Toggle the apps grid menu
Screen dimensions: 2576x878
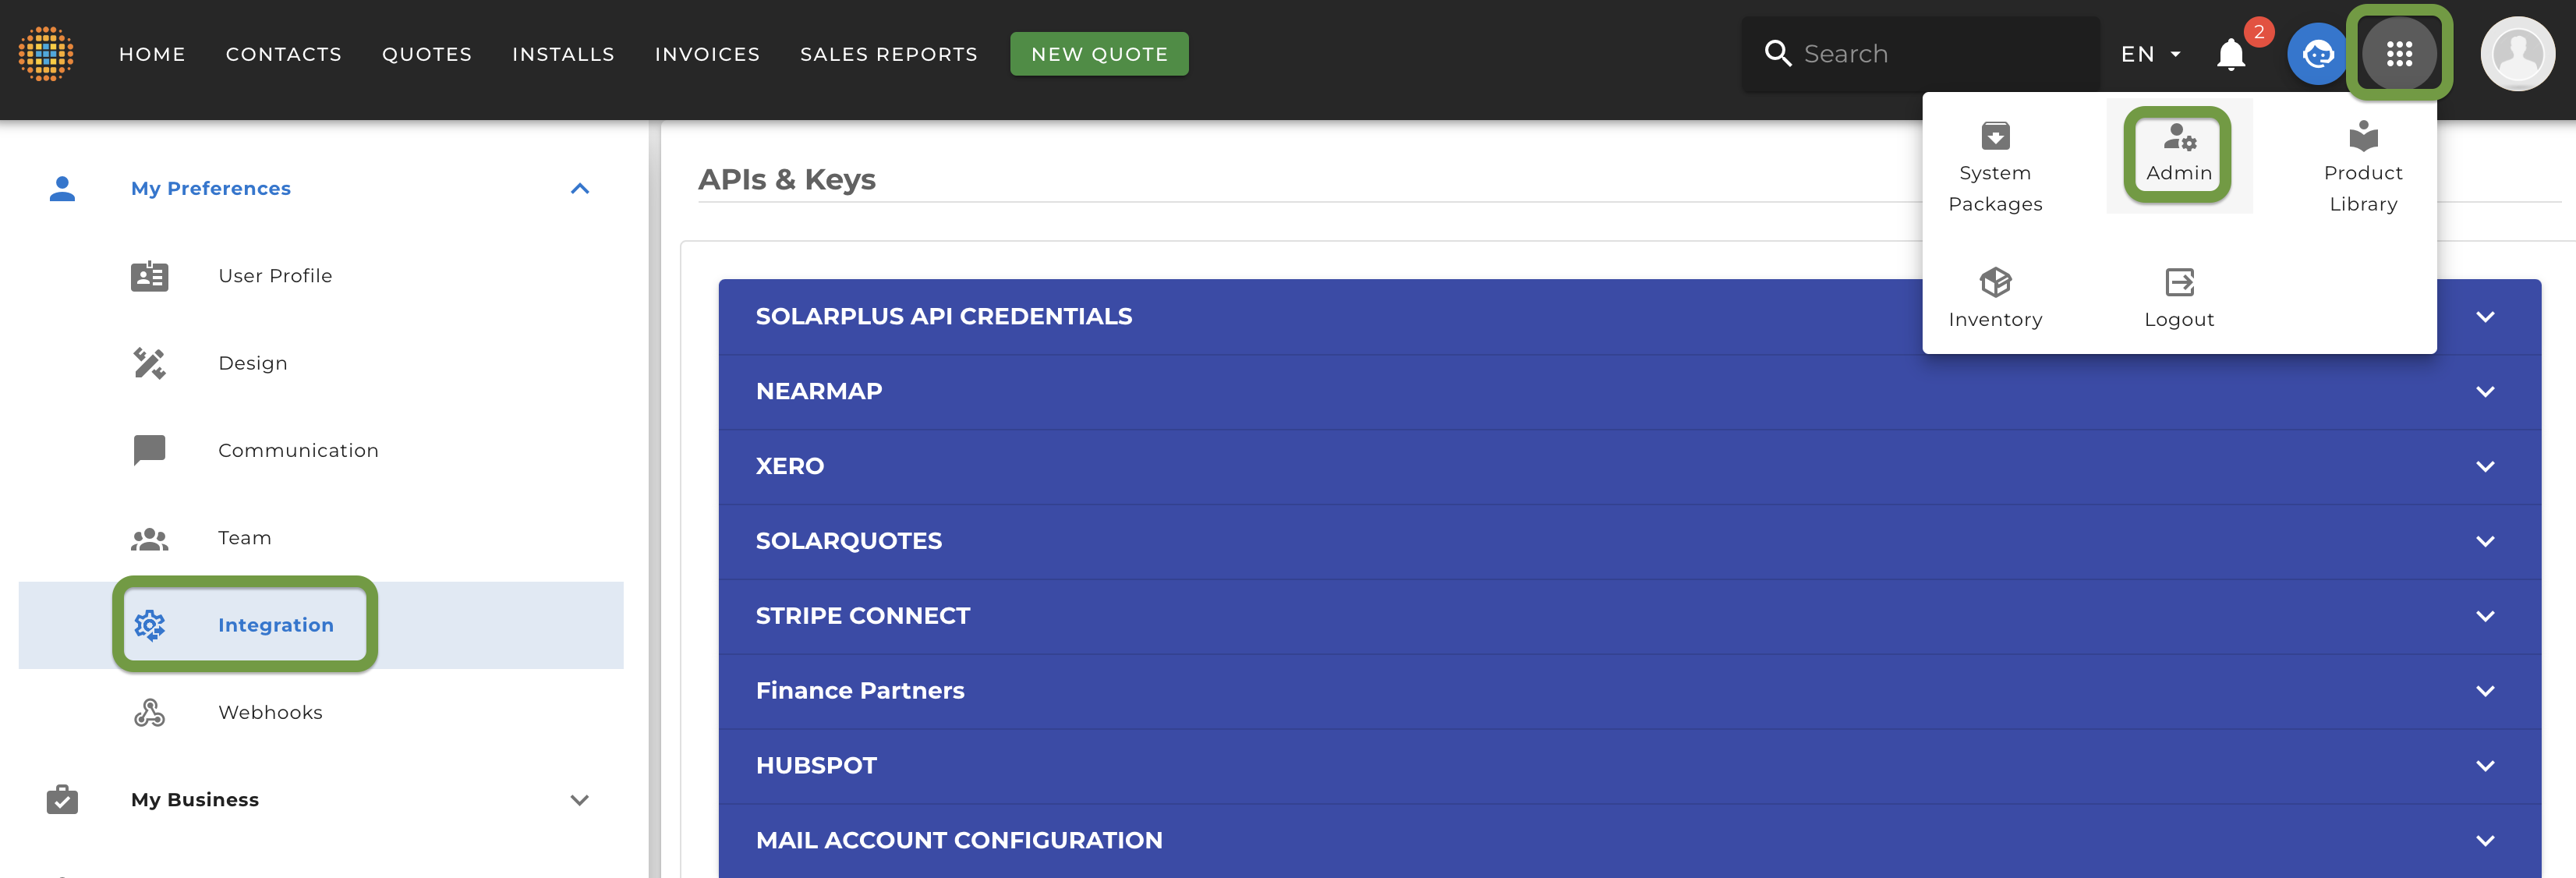coord(2398,54)
